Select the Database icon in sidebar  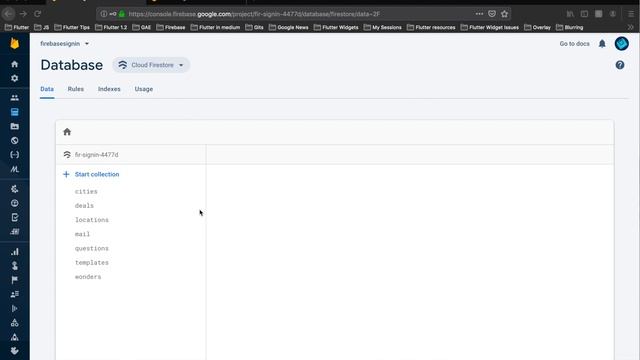(15, 112)
